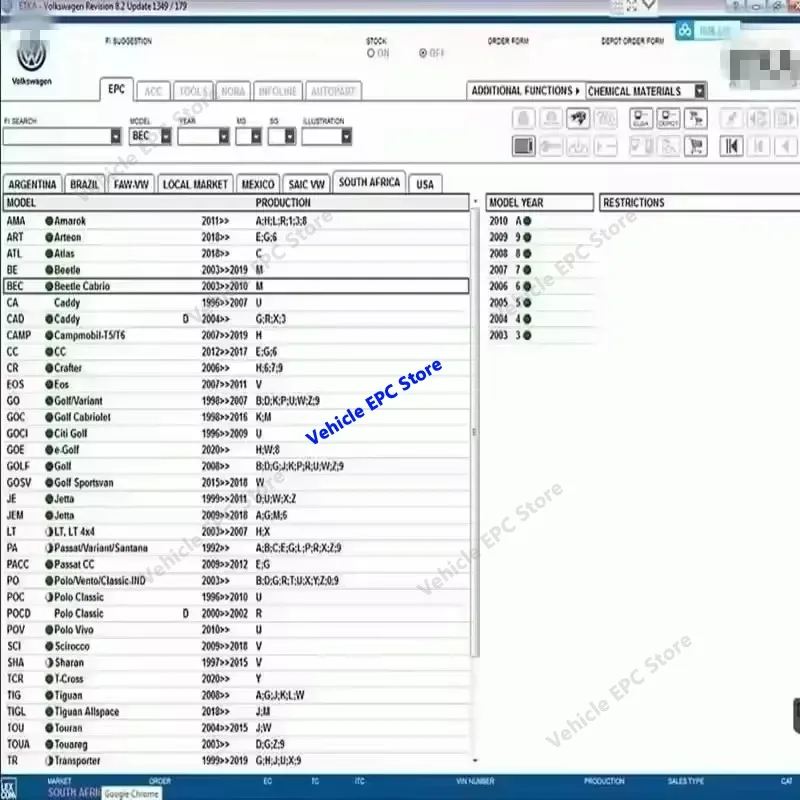Click the greyed left triangle back icon
The height and width of the screenshot is (800, 800).
(786, 146)
